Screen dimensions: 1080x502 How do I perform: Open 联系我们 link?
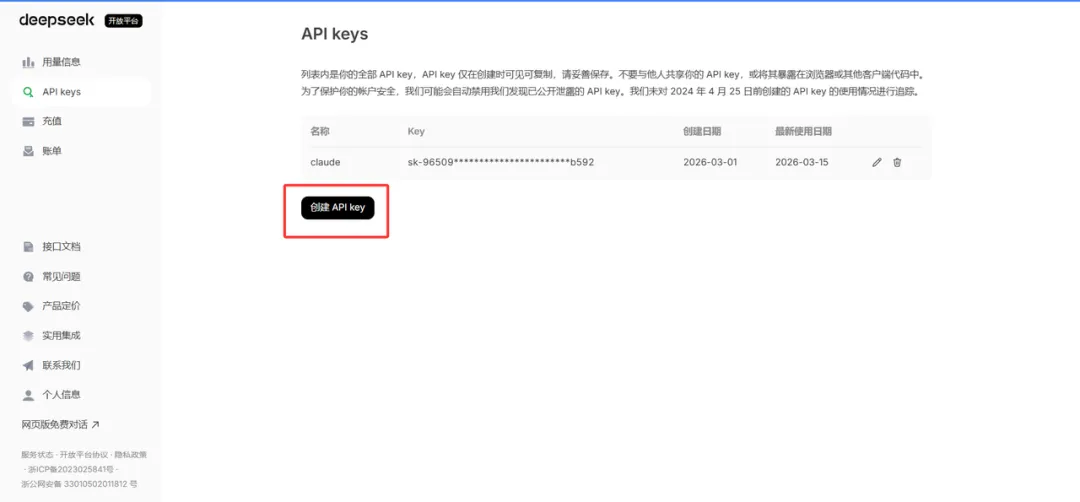[61, 365]
